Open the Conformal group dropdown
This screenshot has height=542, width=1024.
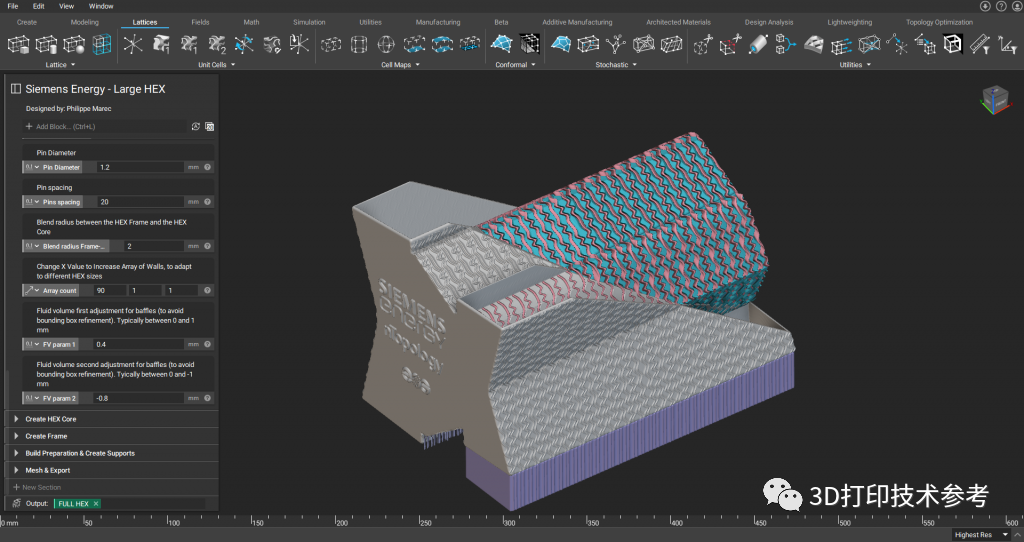coord(515,65)
